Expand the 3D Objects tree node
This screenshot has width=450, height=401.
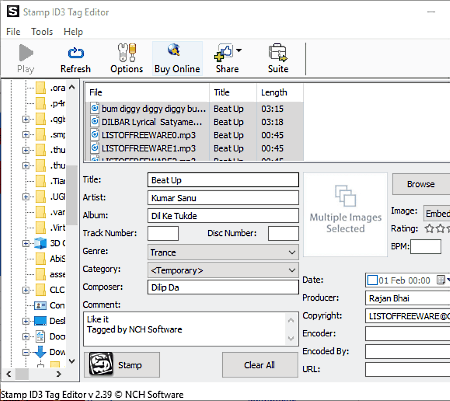pyautogui.click(x=26, y=243)
